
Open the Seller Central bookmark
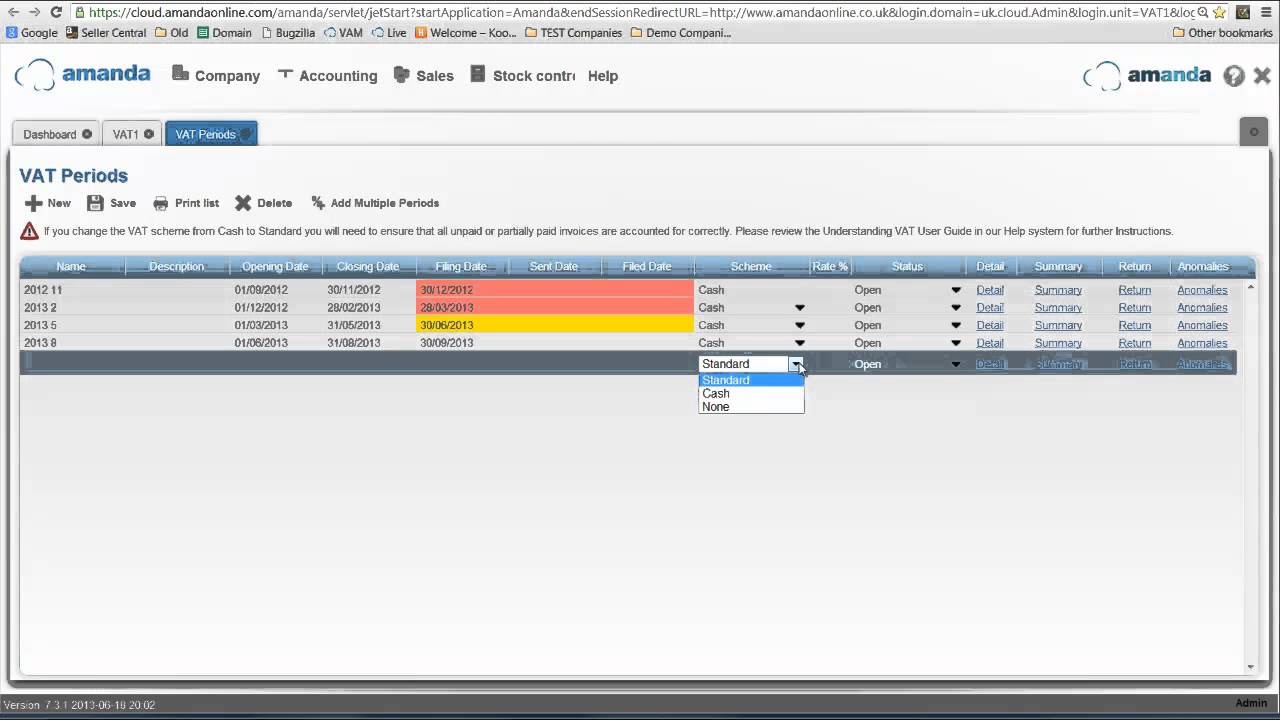click(x=106, y=33)
